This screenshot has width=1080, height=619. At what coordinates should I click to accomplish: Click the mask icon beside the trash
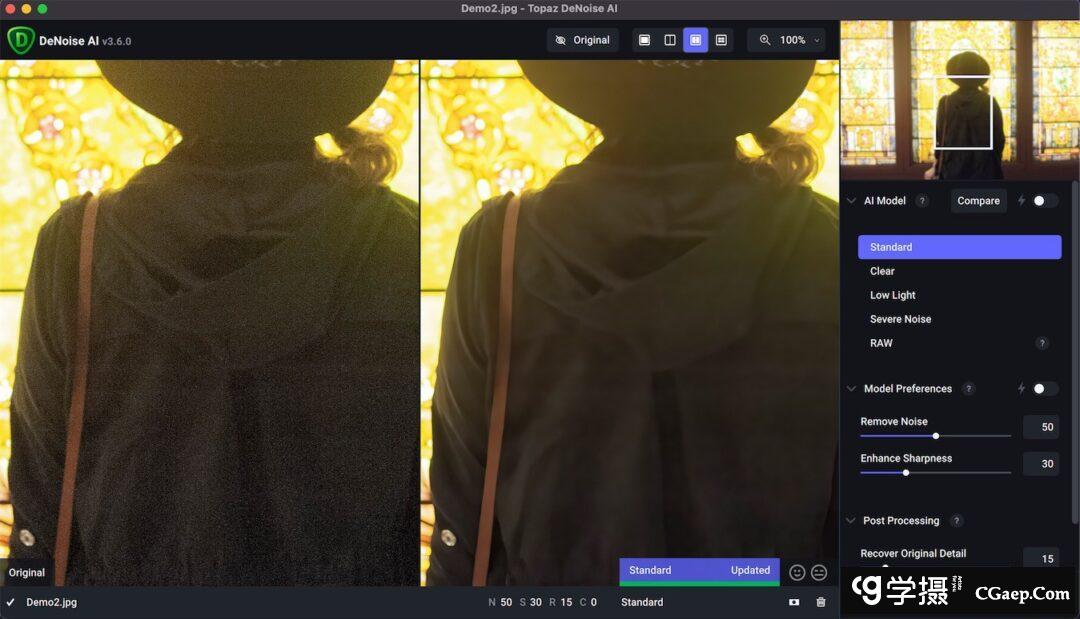pos(794,602)
